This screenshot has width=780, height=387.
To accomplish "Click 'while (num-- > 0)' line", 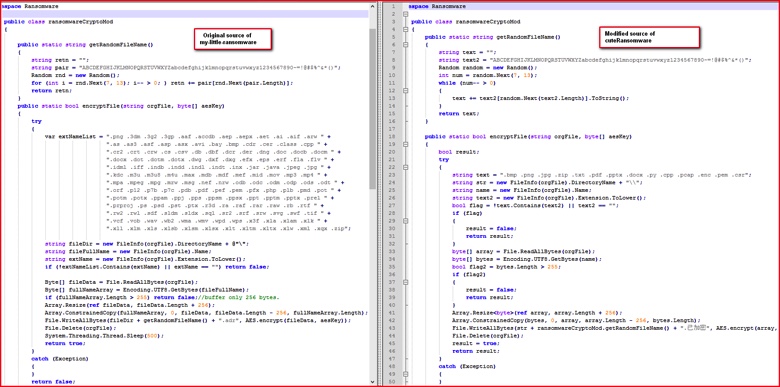I will click(x=467, y=83).
